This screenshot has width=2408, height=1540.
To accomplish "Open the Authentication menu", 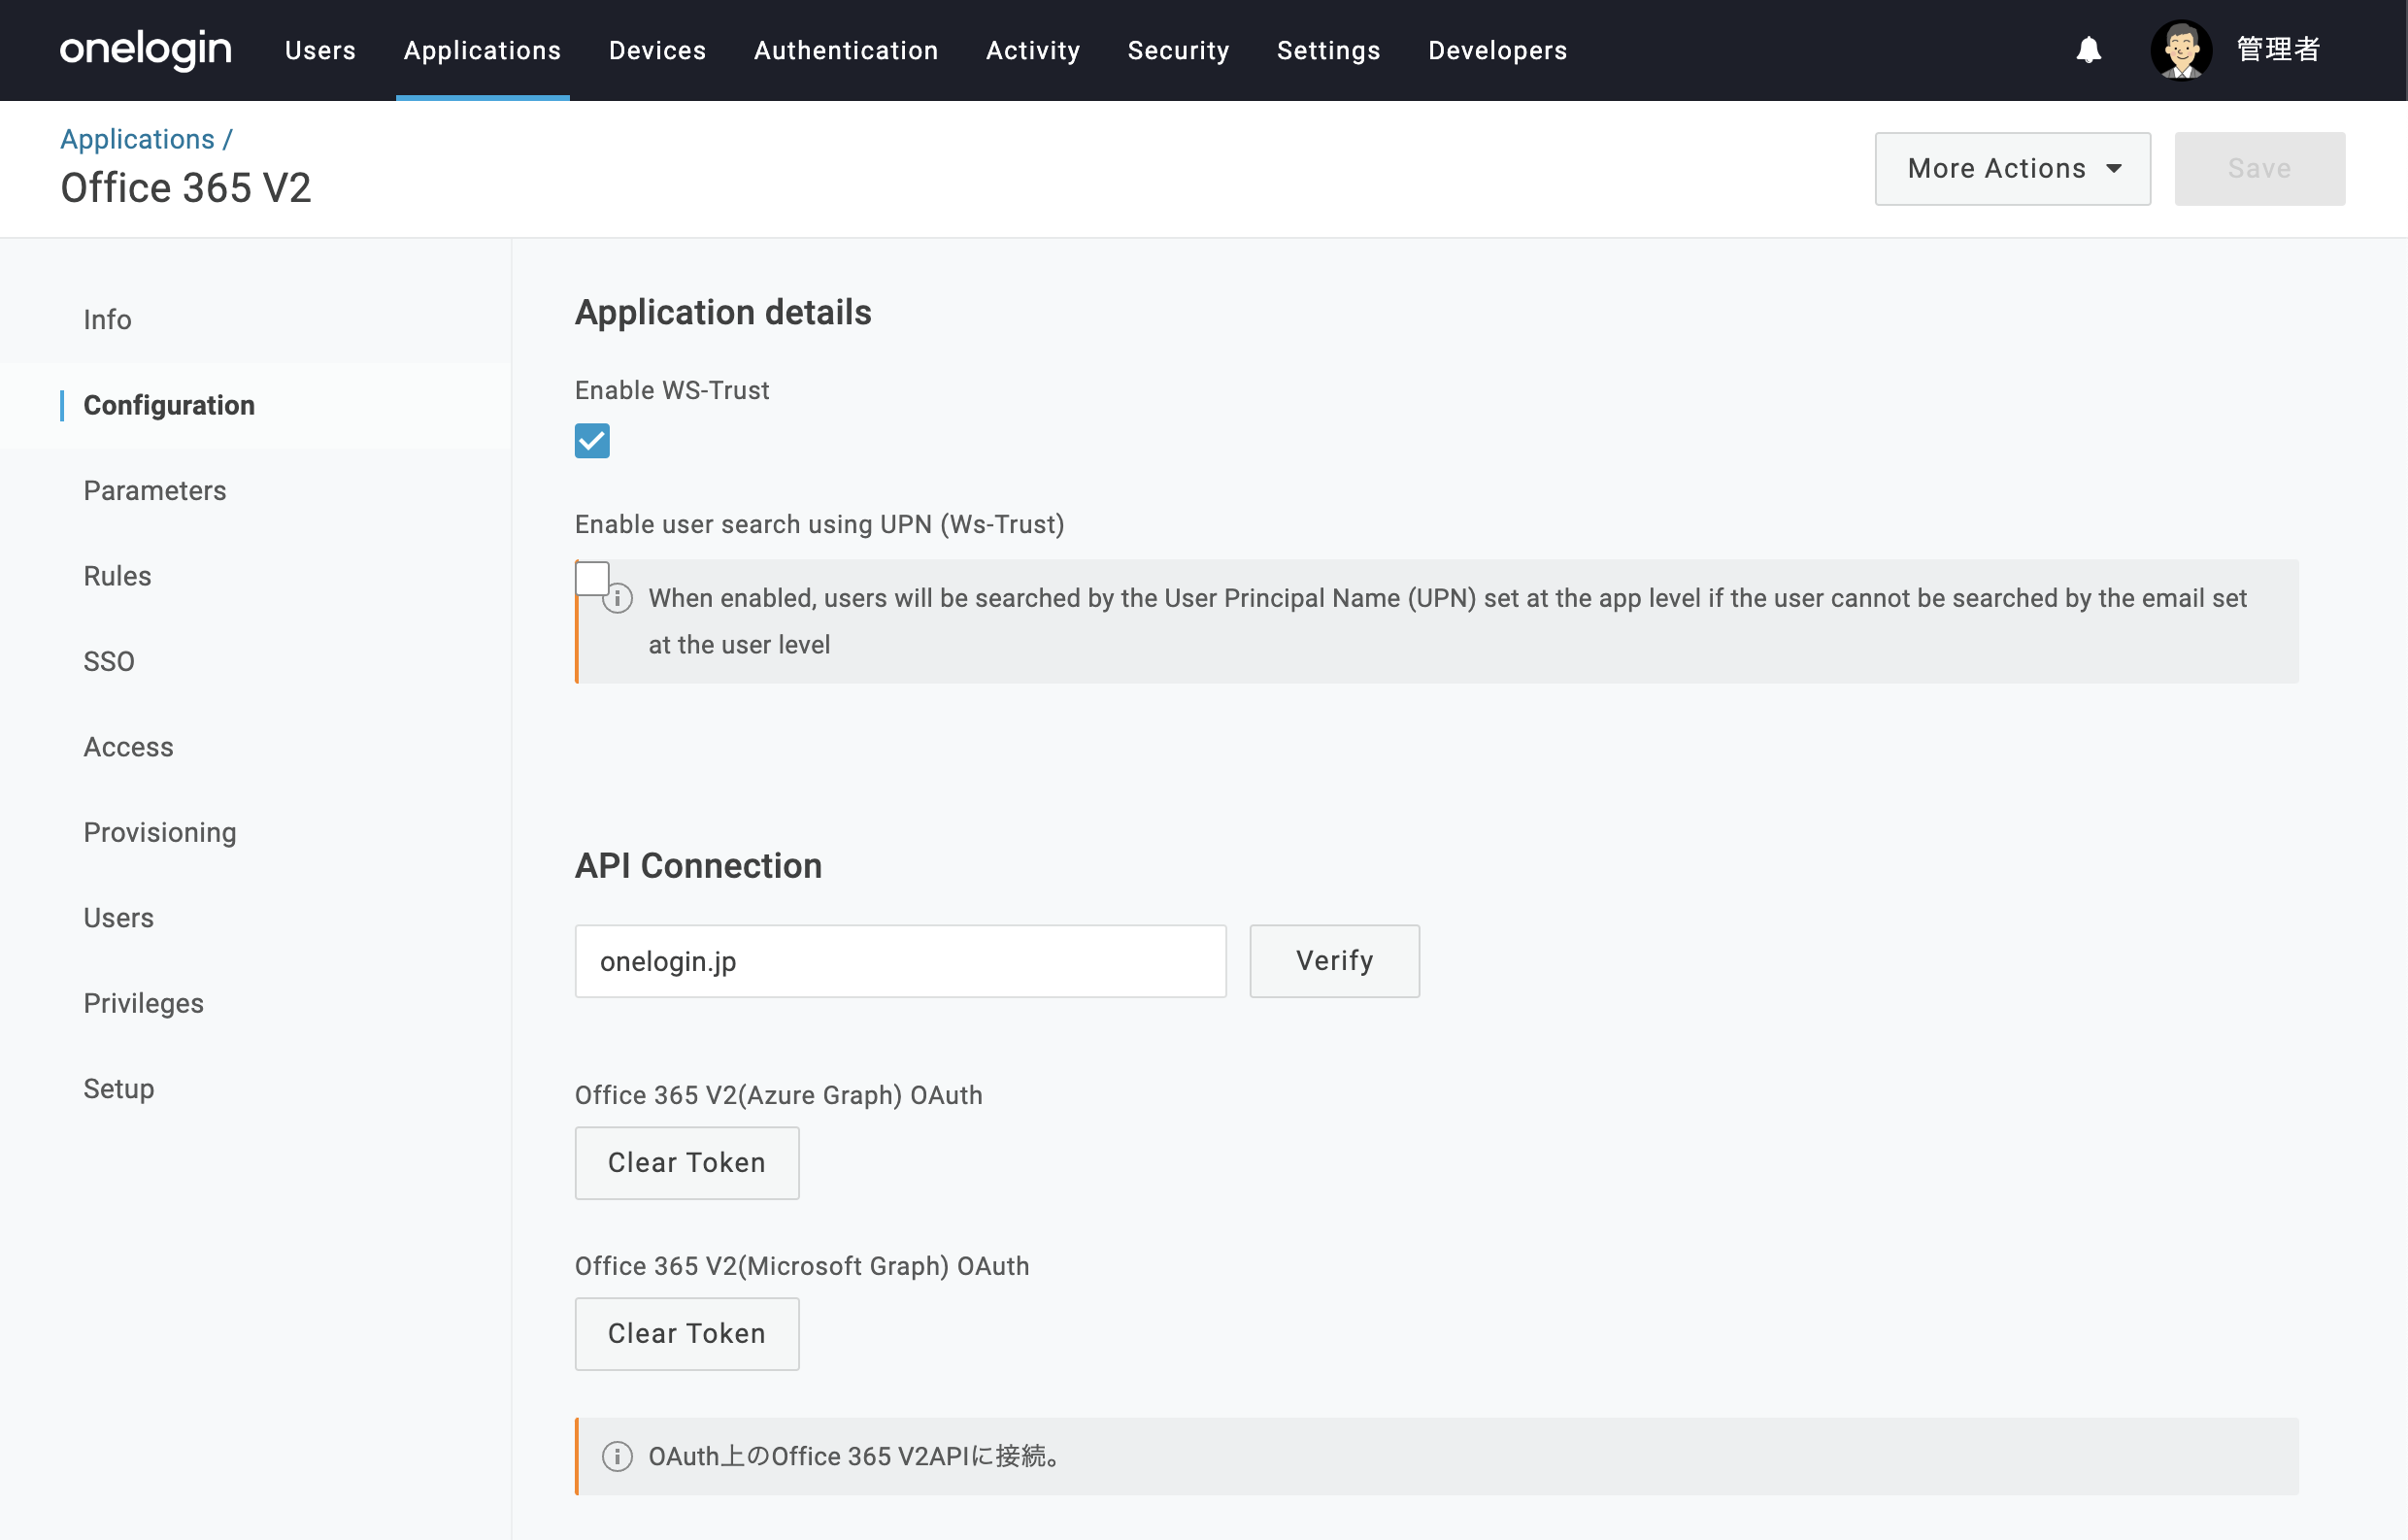I will [x=846, y=50].
